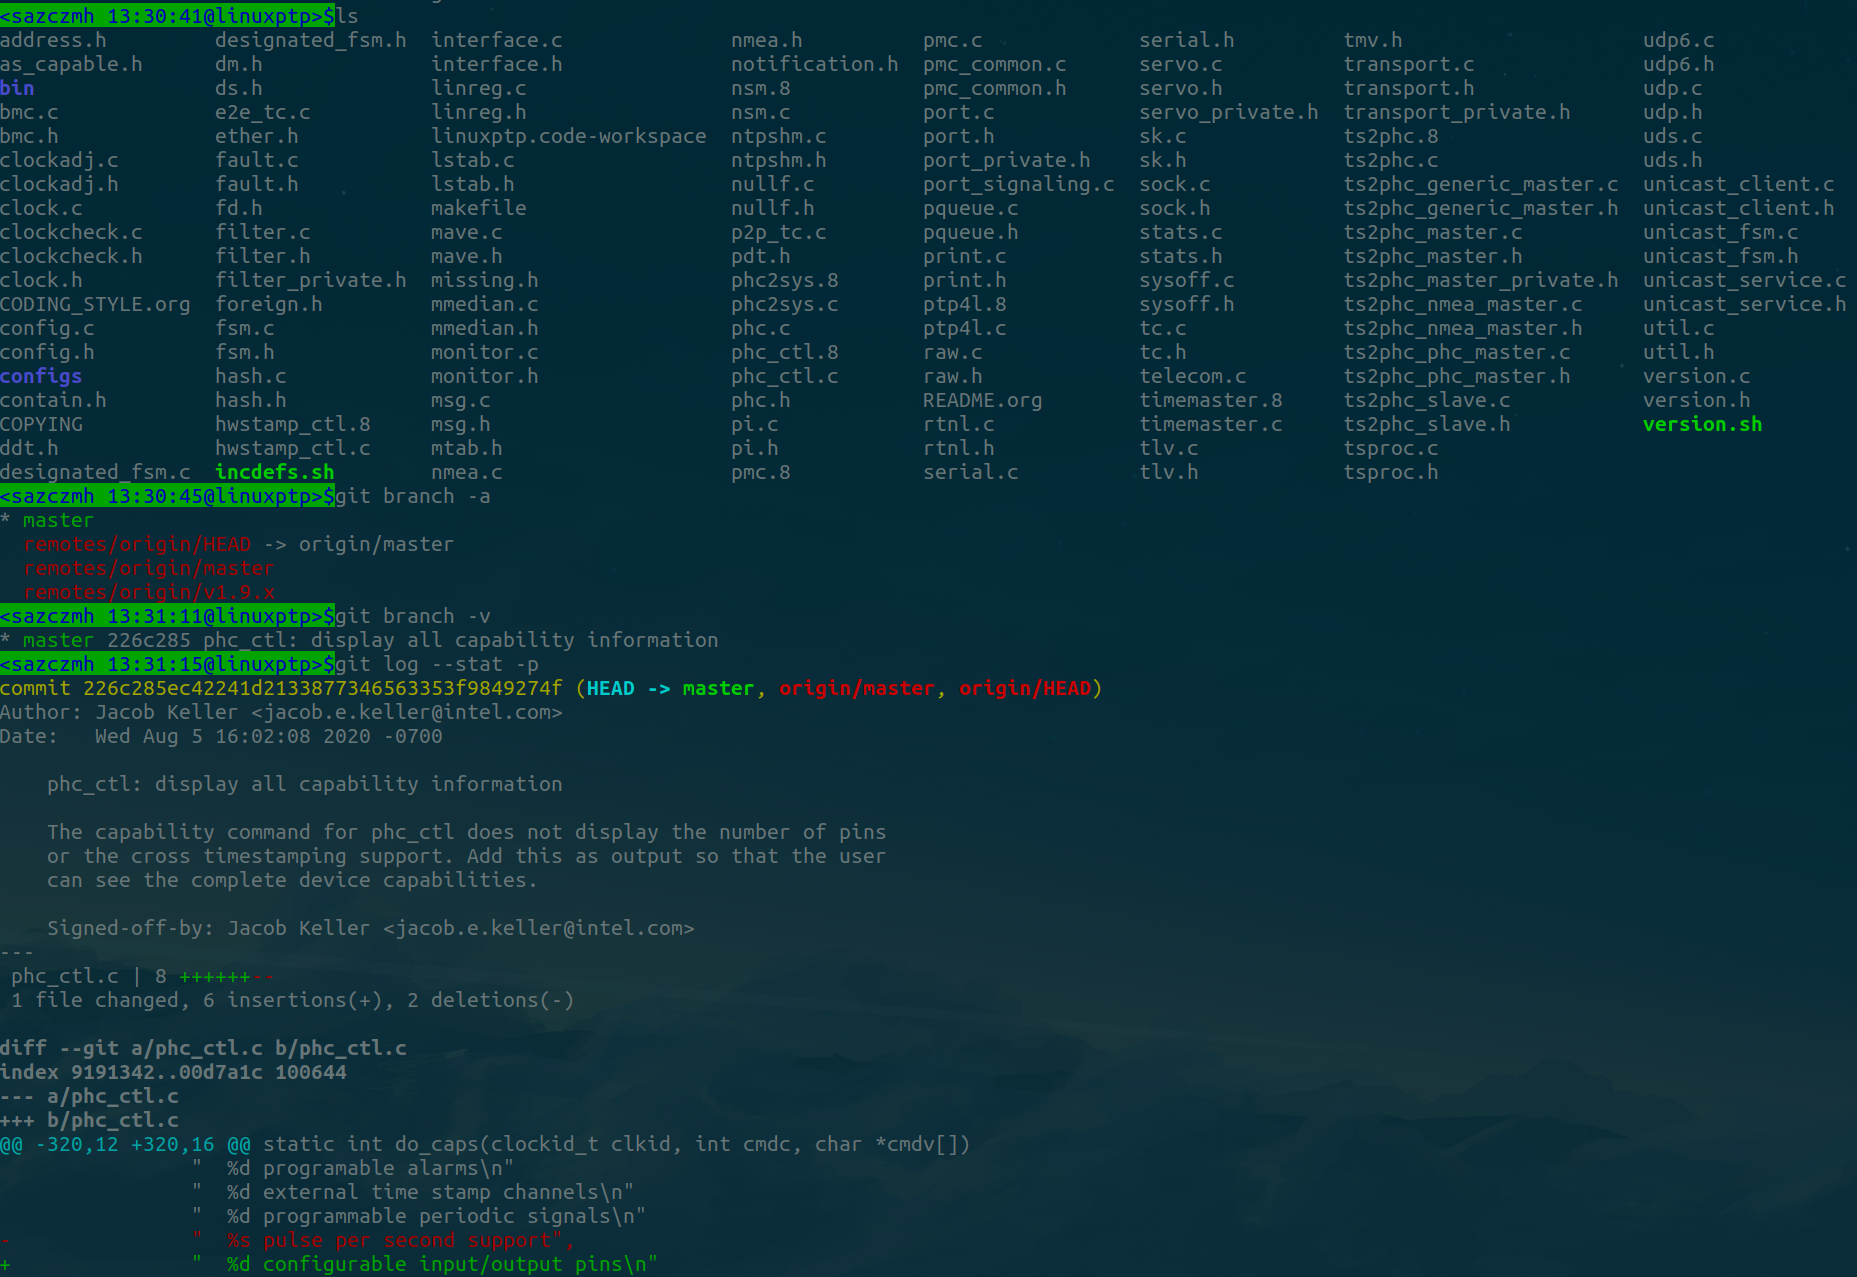Select the bin directory entry

(x=17, y=88)
